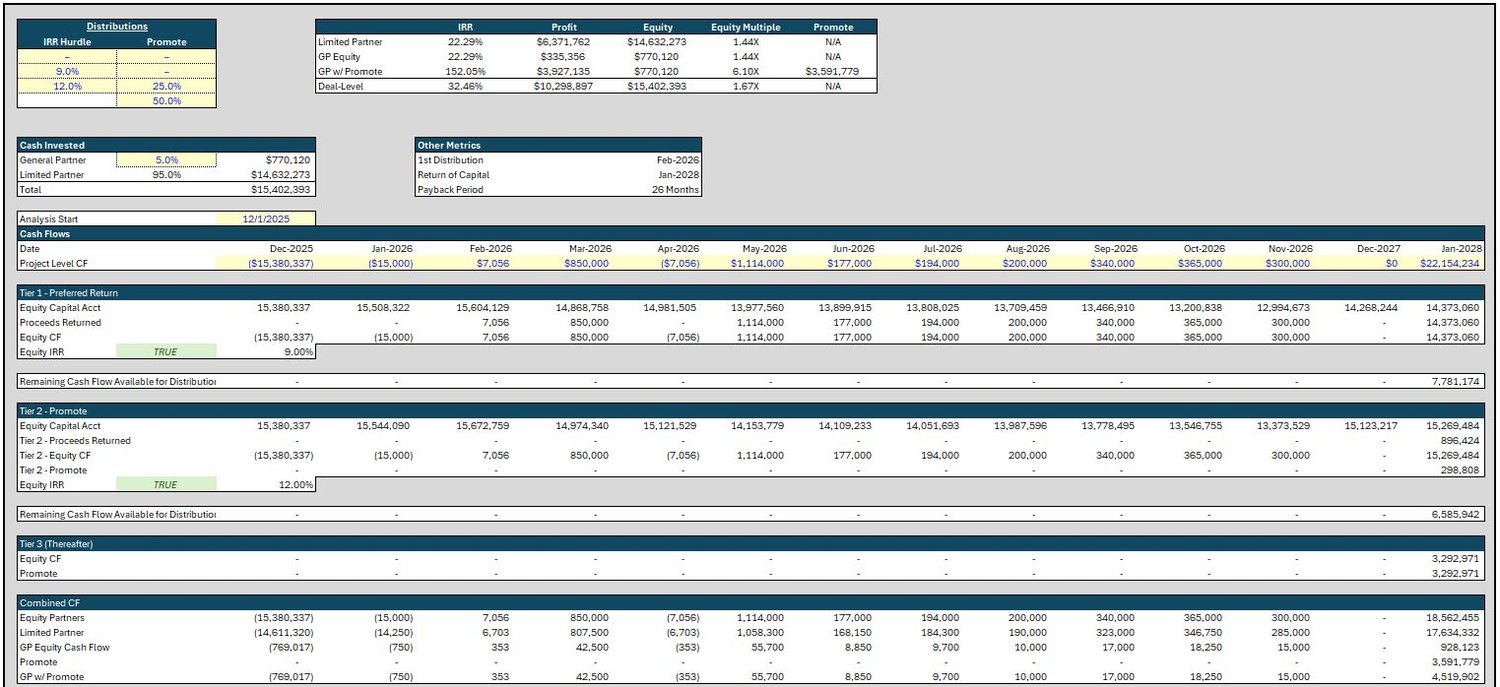This screenshot has height=687, width=1500.
Task: Select the Tier 2 - Promote header
Action: (x=750, y=411)
